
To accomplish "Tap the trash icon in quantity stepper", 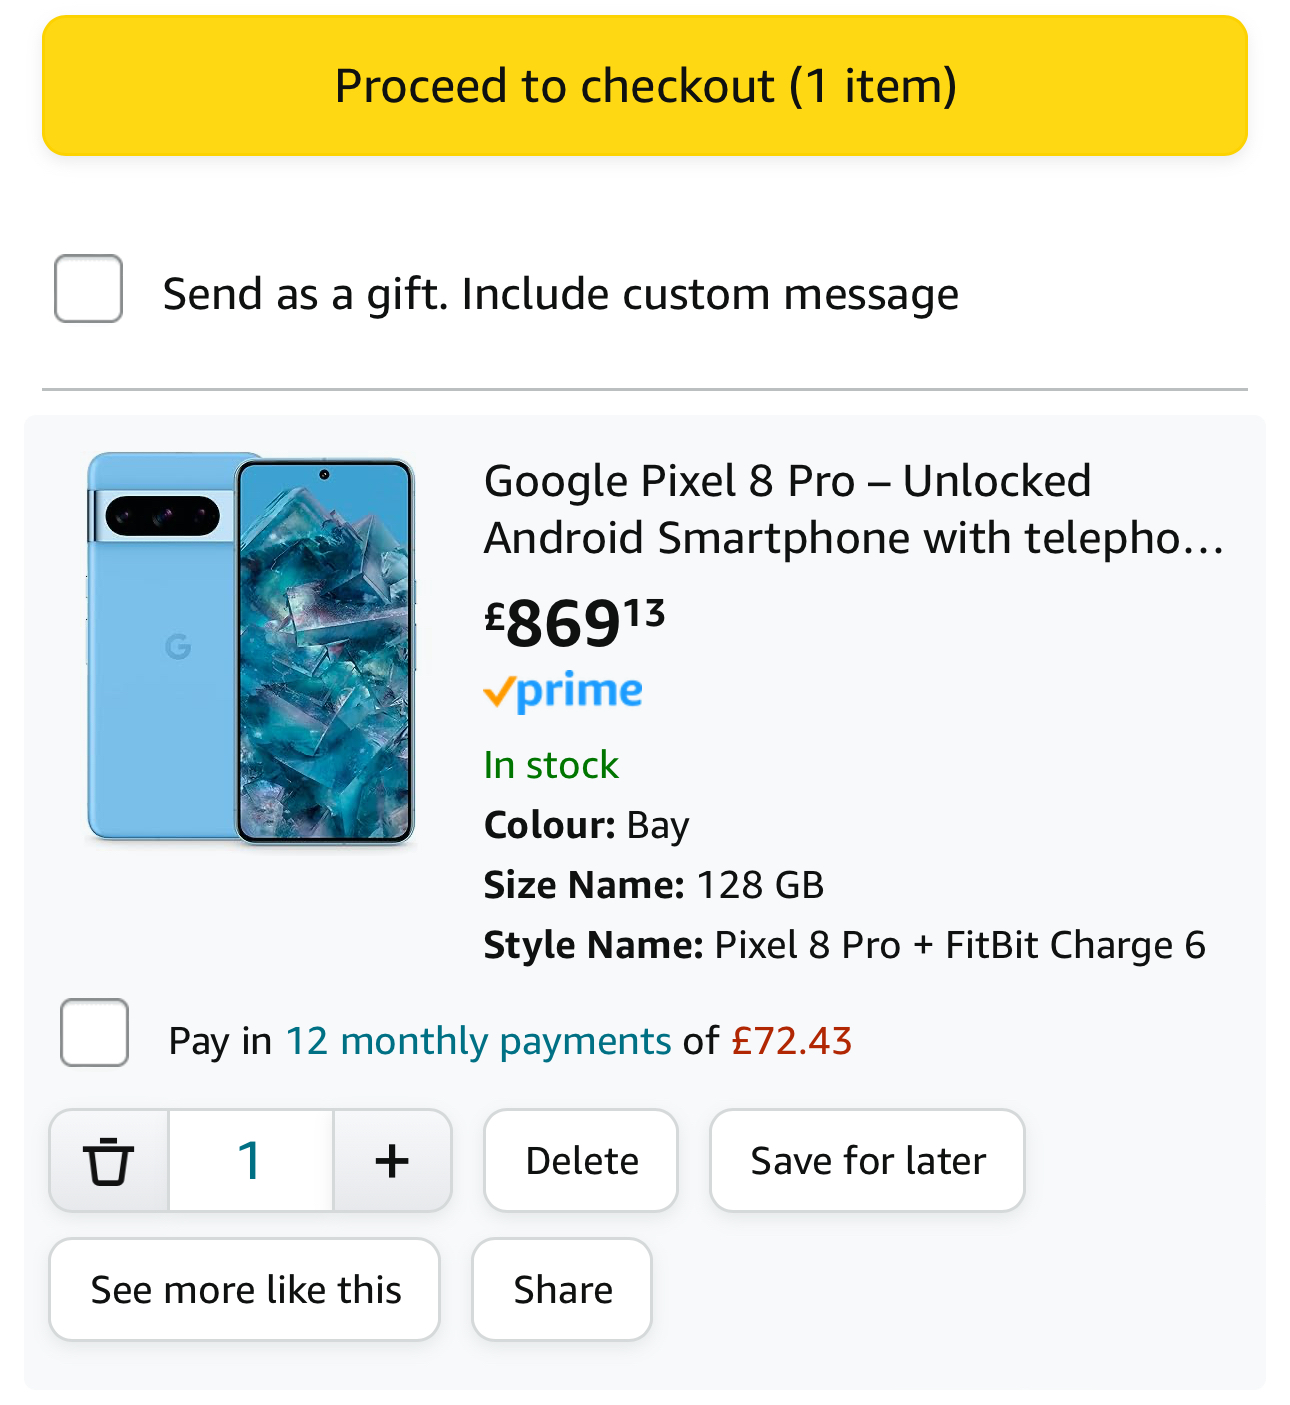I will [x=109, y=1161].
